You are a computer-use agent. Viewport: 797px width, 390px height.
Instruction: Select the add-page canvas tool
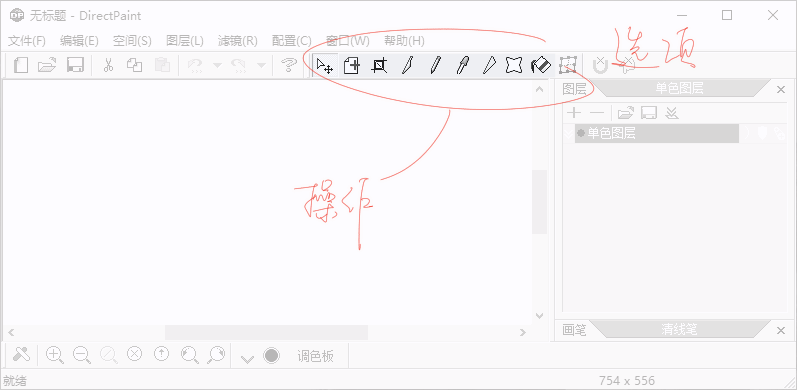pyautogui.click(x=352, y=66)
